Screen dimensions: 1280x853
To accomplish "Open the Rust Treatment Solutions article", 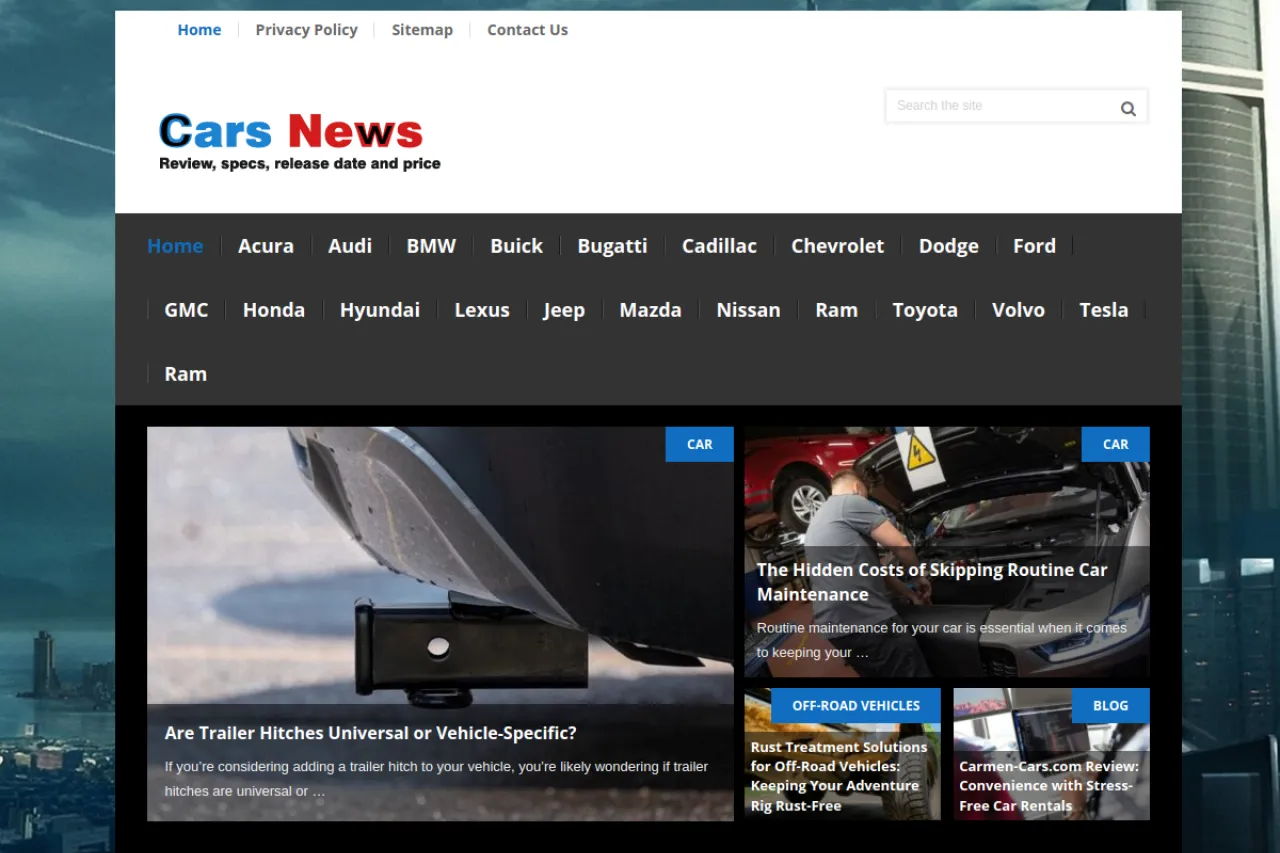I will pyautogui.click(x=839, y=776).
